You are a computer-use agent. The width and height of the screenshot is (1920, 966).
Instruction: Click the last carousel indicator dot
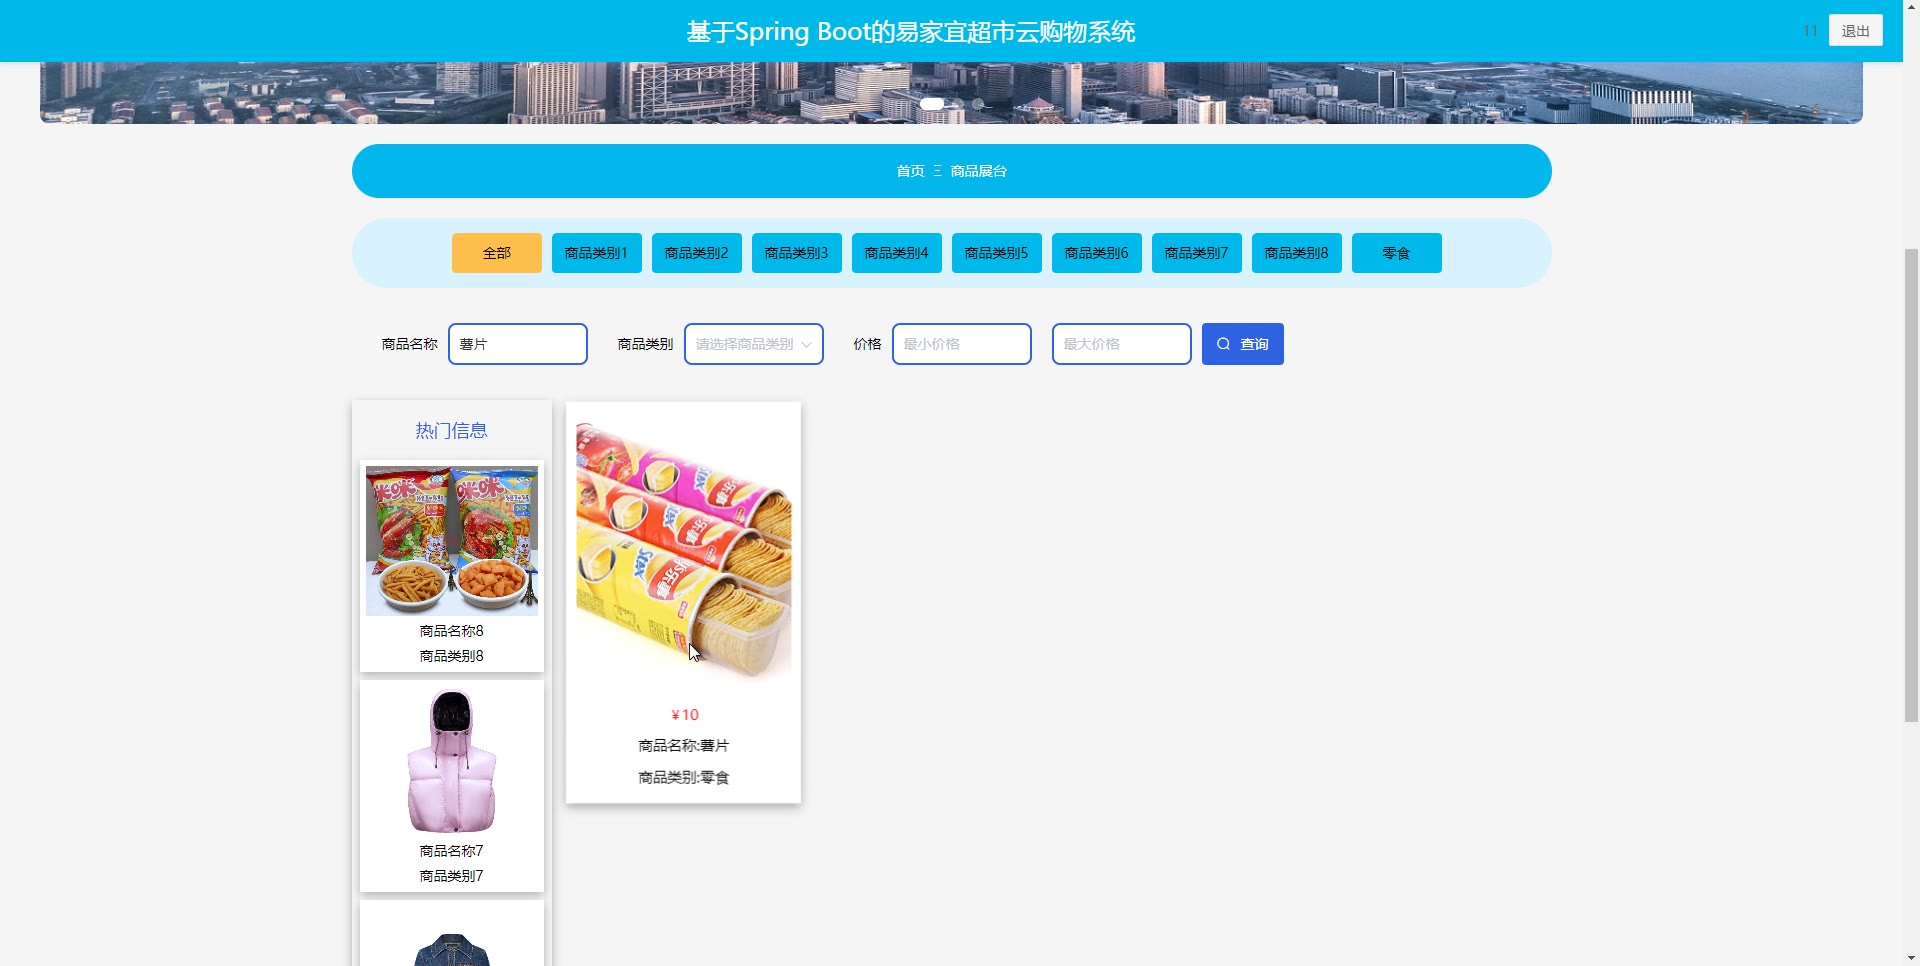(x=978, y=104)
